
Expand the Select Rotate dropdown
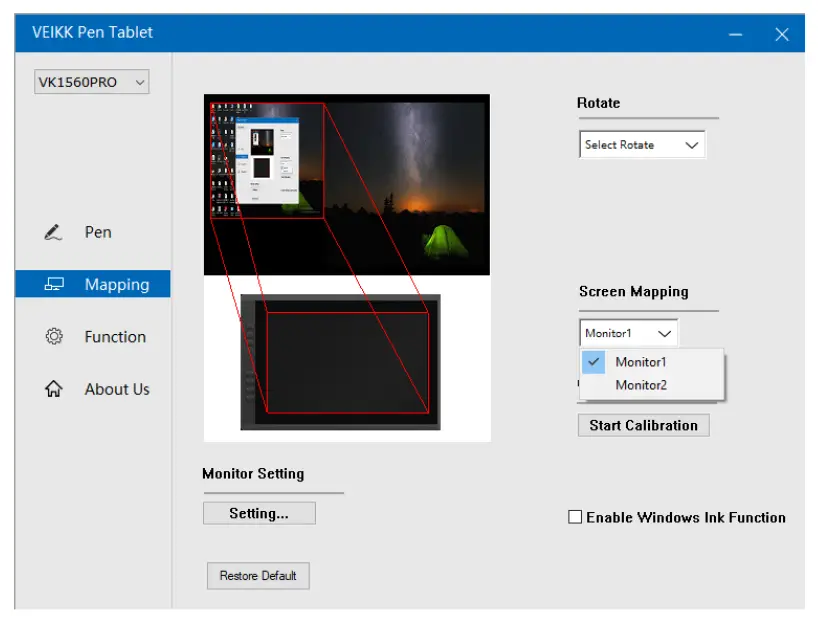click(642, 145)
